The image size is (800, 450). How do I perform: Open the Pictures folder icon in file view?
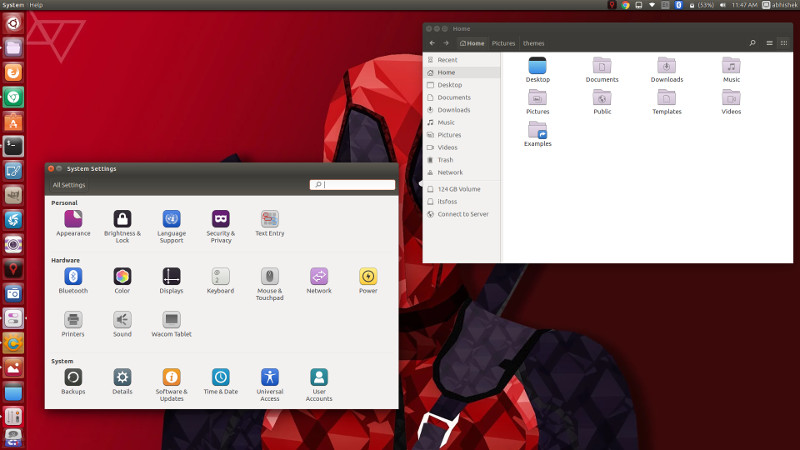[x=537, y=102]
